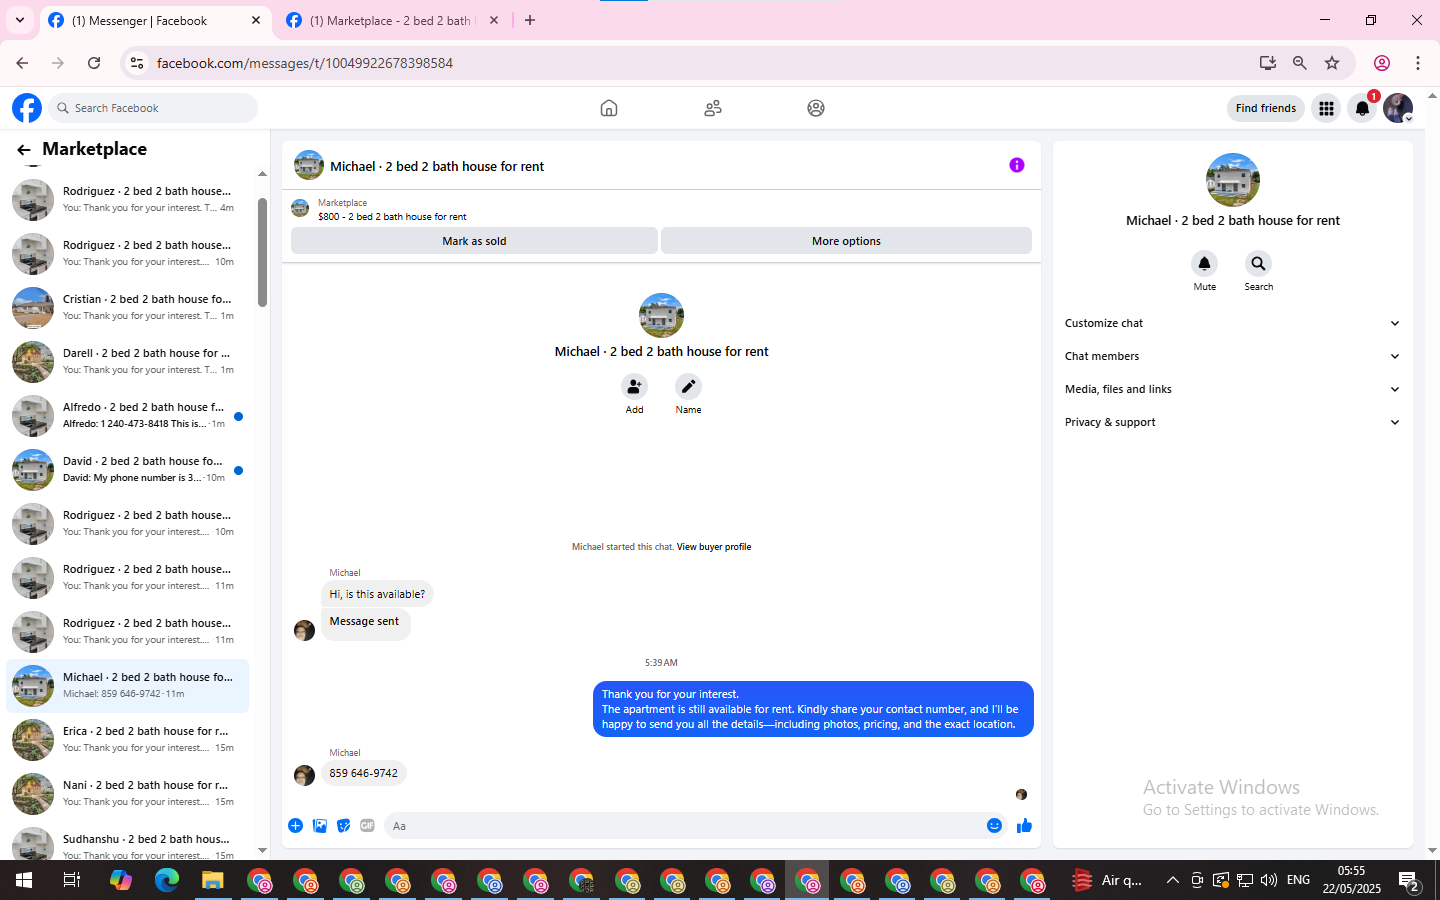Open Chrome zoom magnifier icon
The height and width of the screenshot is (900, 1440).
1299,63
